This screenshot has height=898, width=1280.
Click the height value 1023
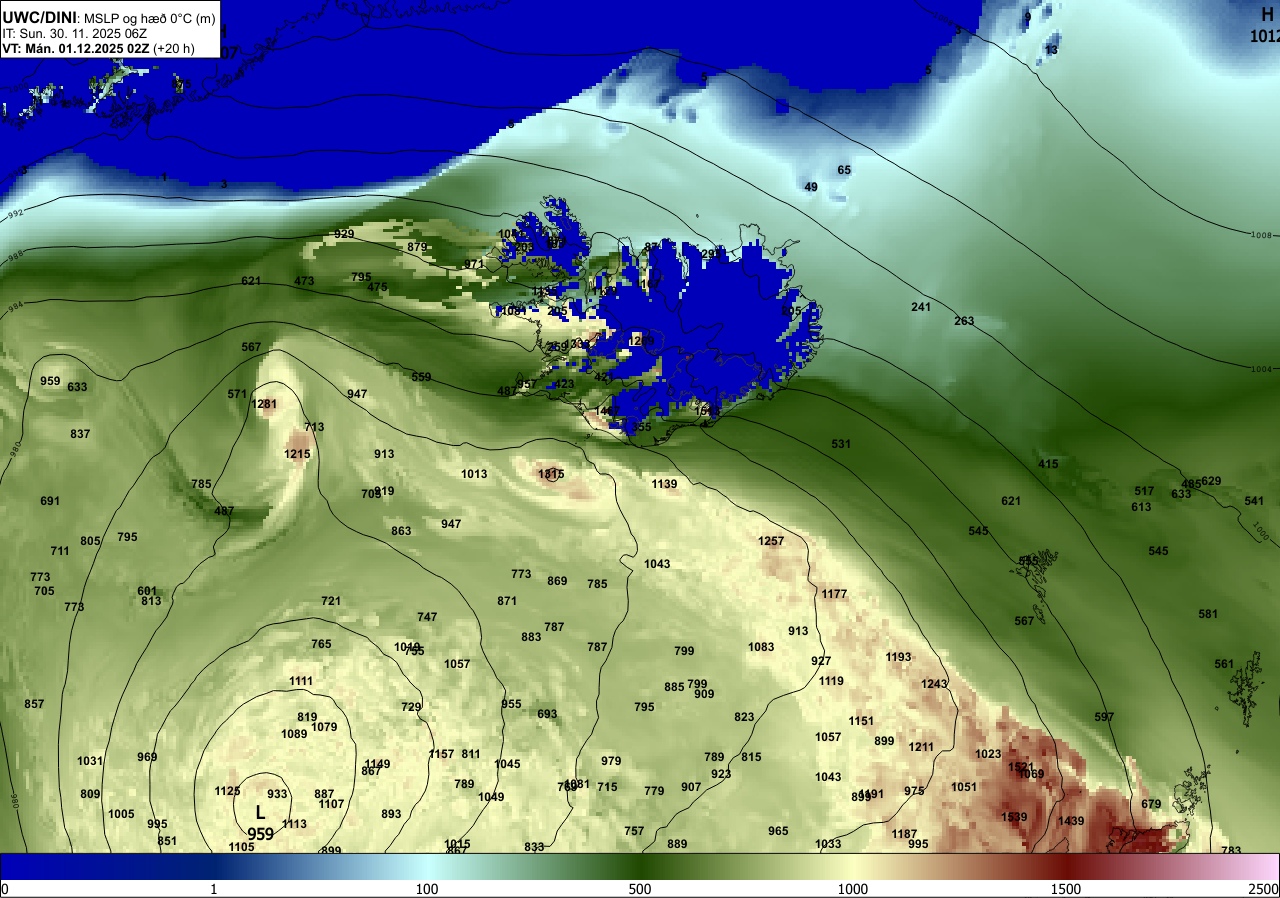coord(988,754)
